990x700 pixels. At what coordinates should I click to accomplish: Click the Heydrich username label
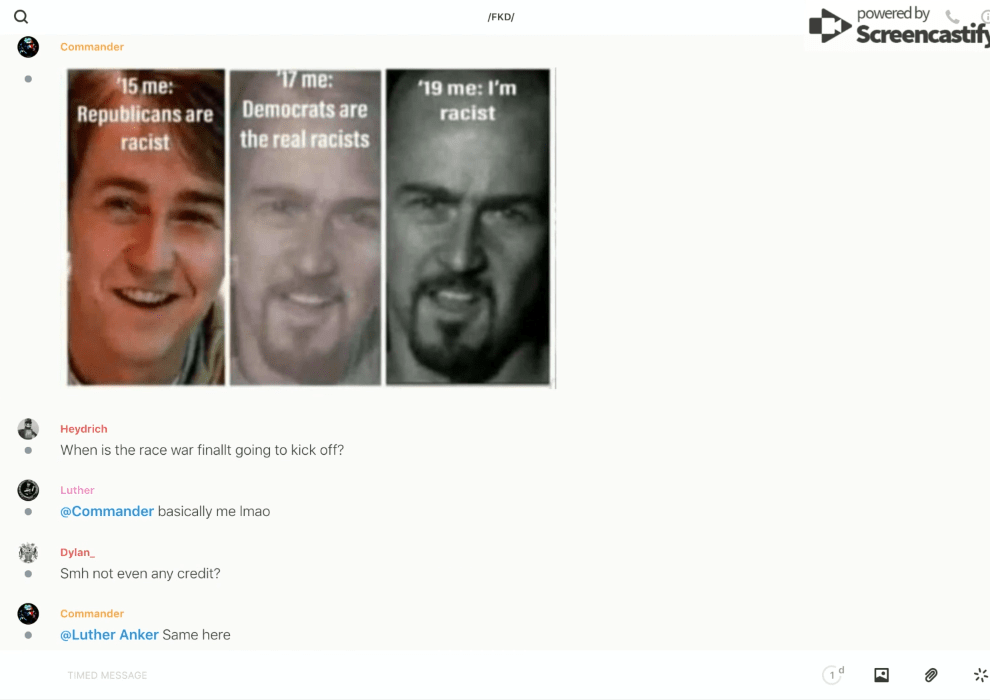[83, 429]
